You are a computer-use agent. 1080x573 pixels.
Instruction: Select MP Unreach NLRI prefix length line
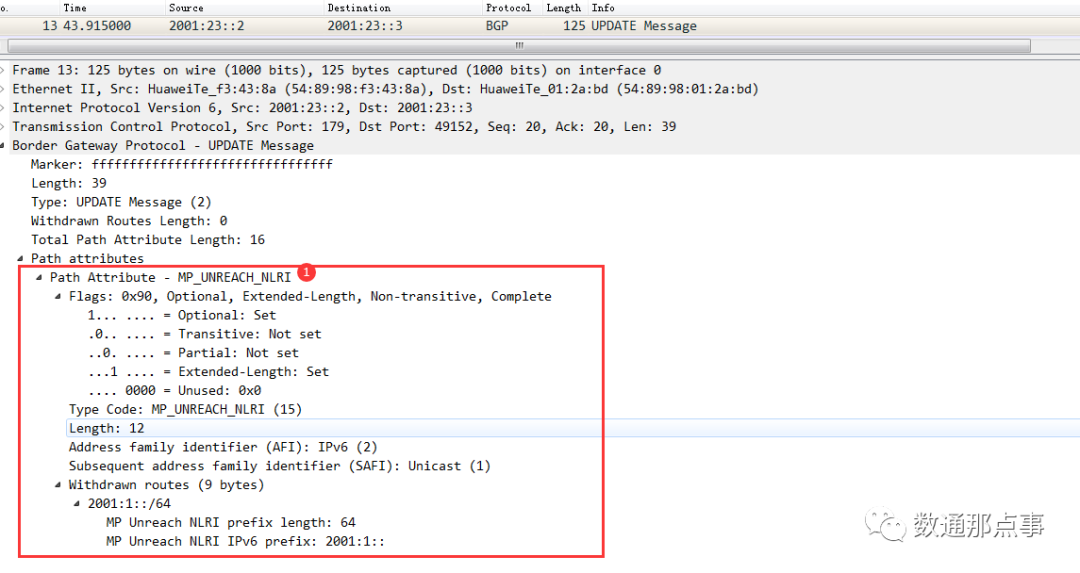[x=231, y=523]
